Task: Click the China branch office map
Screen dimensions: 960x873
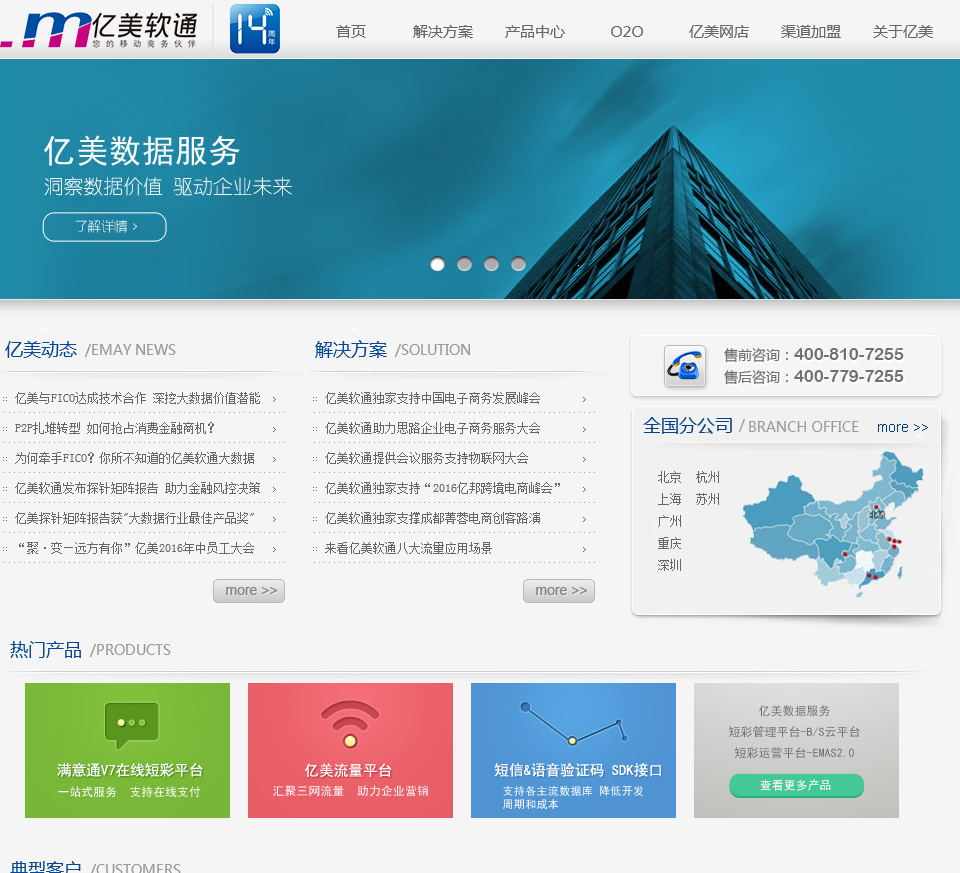Action: click(x=833, y=525)
